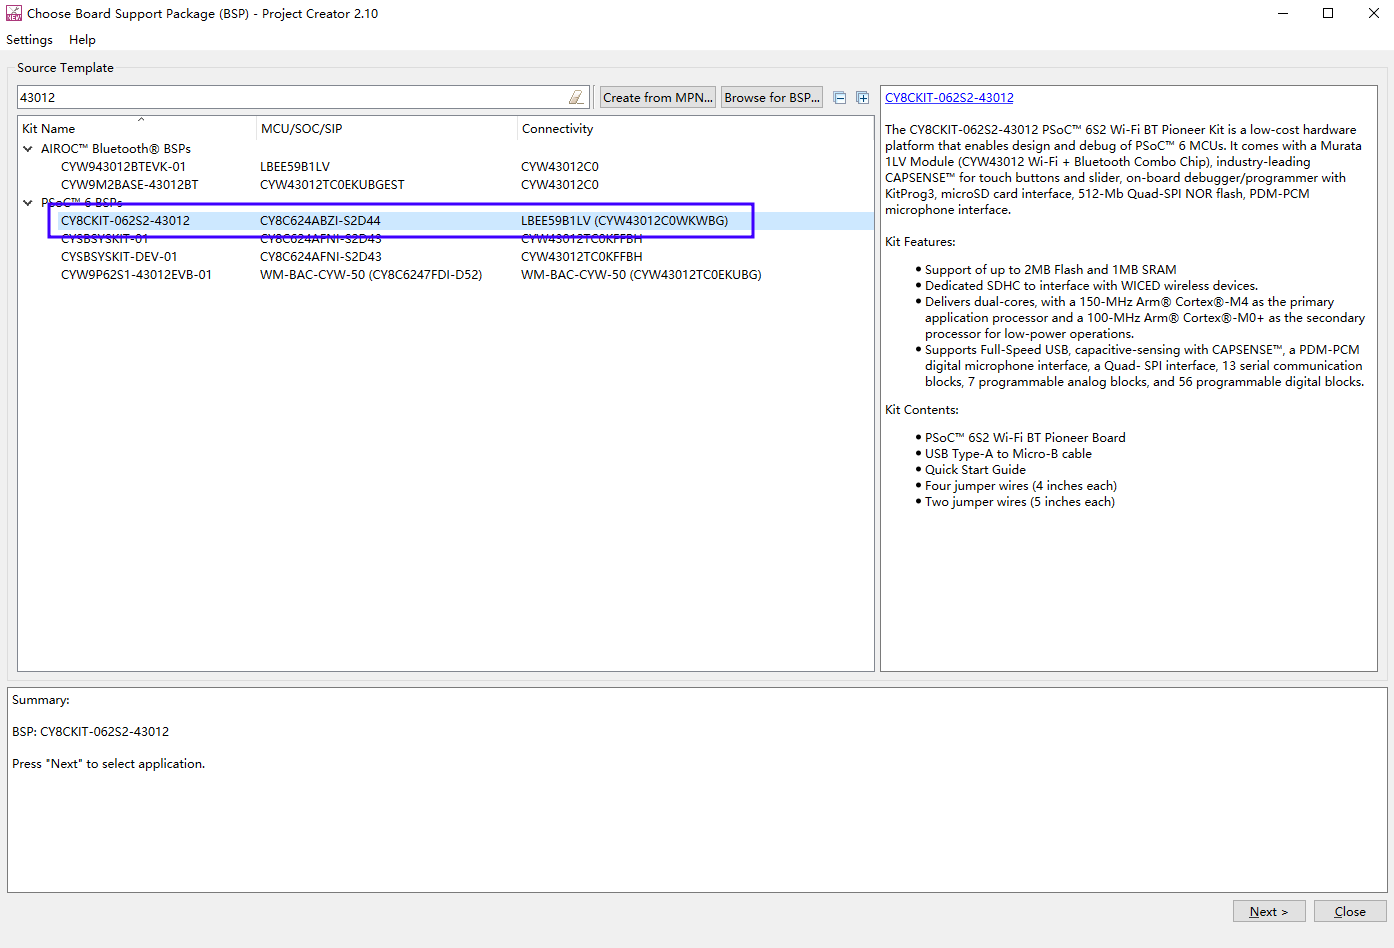The width and height of the screenshot is (1394, 948).
Task: Select the CYSBSYSKIT-01 kit
Action: click(x=104, y=238)
